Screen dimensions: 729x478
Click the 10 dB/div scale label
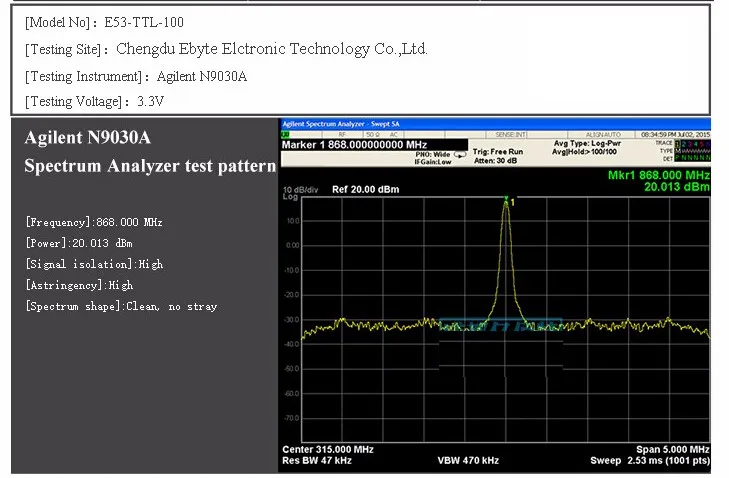[300, 189]
